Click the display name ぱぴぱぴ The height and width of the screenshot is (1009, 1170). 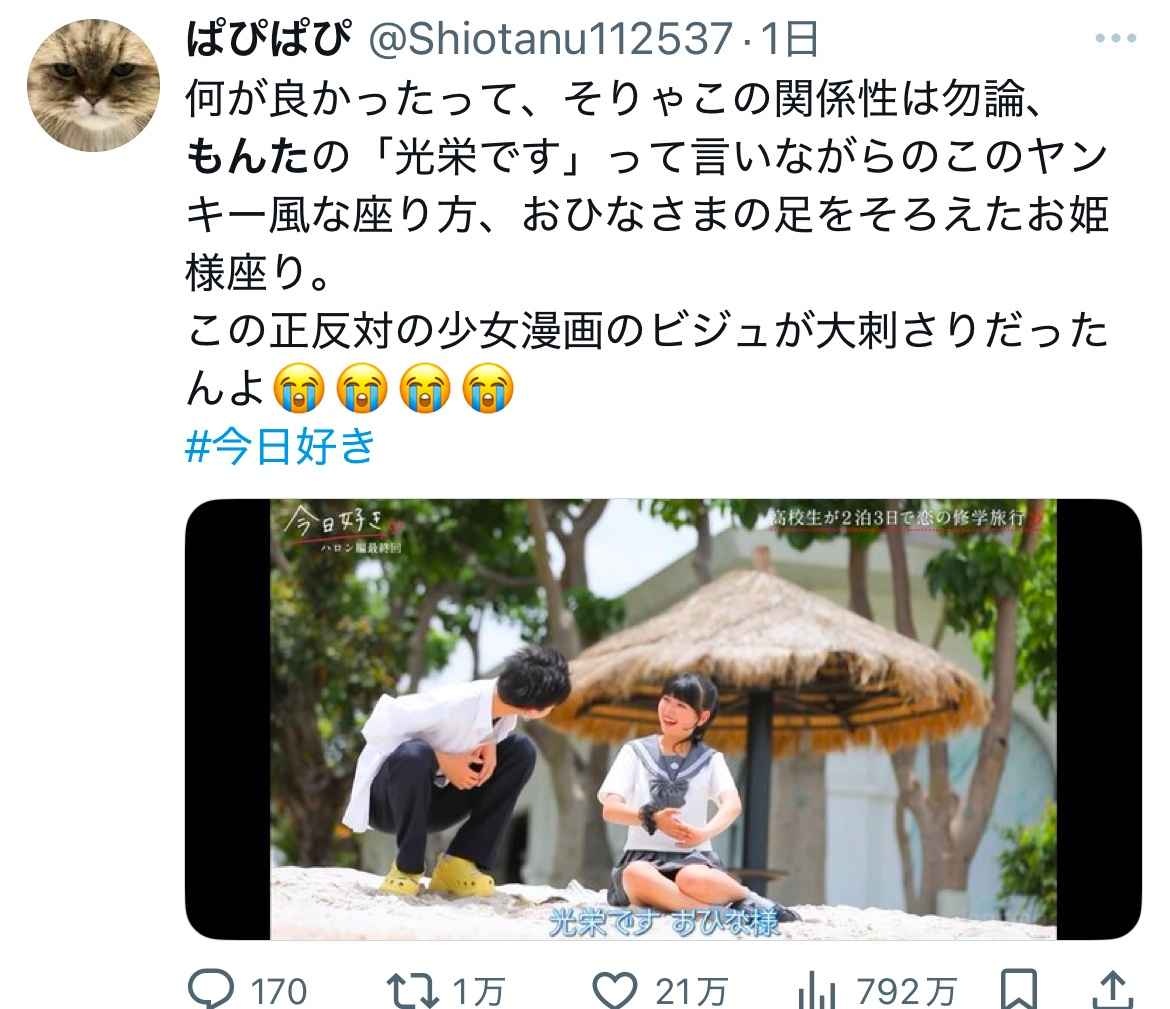(269, 38)
